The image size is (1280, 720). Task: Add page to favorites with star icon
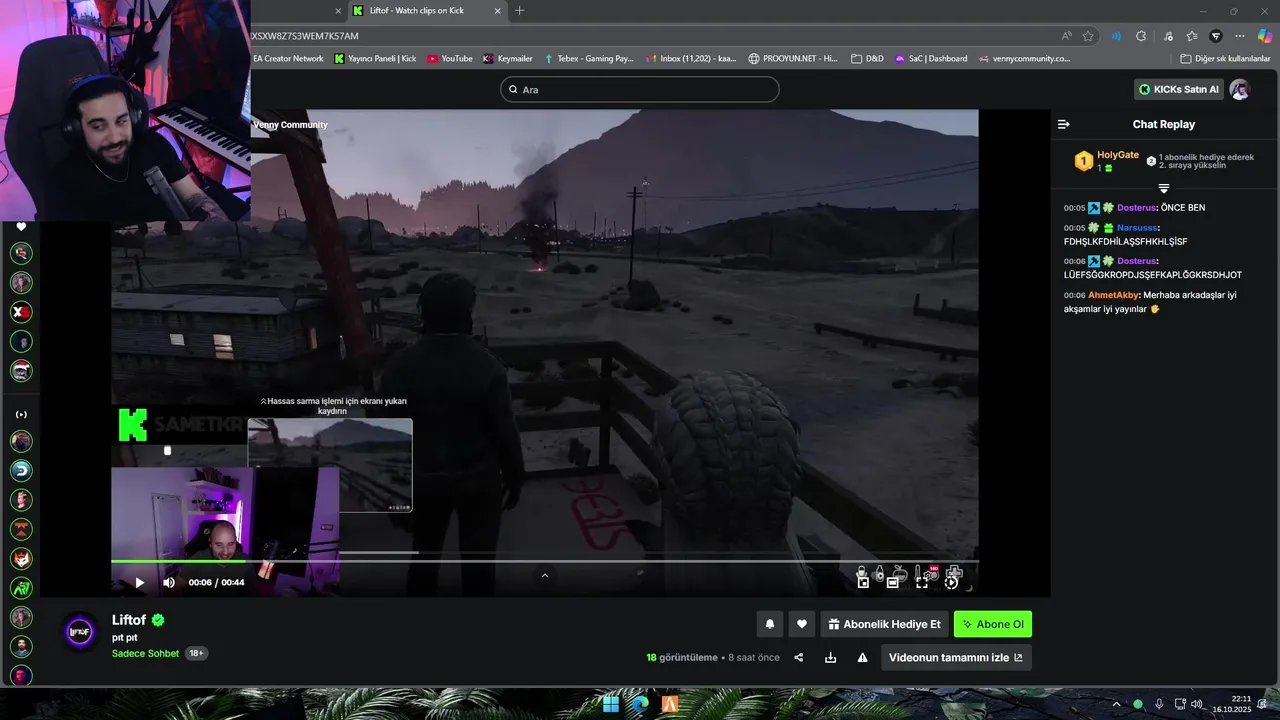(1088, 36)
